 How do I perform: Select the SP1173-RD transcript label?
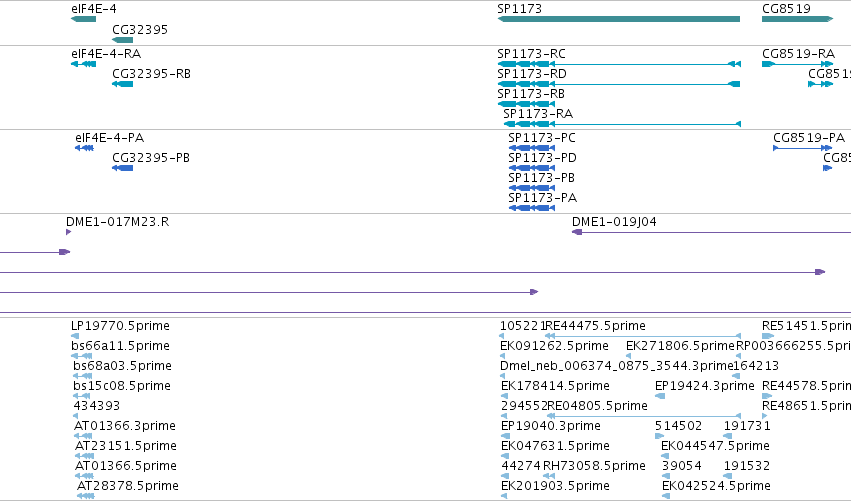(532, 74)
